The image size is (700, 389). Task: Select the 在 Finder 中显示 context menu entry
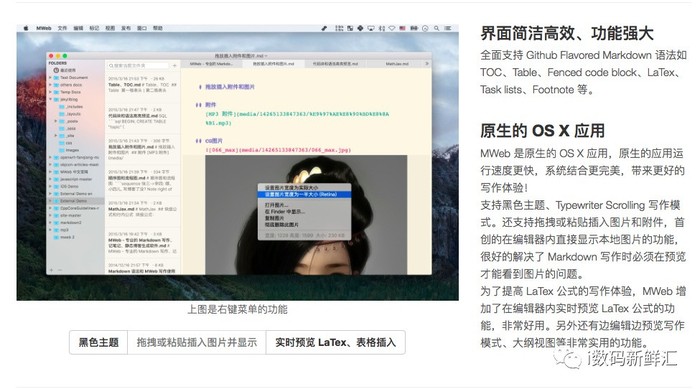pyautogui.click(x=285, y=211)
